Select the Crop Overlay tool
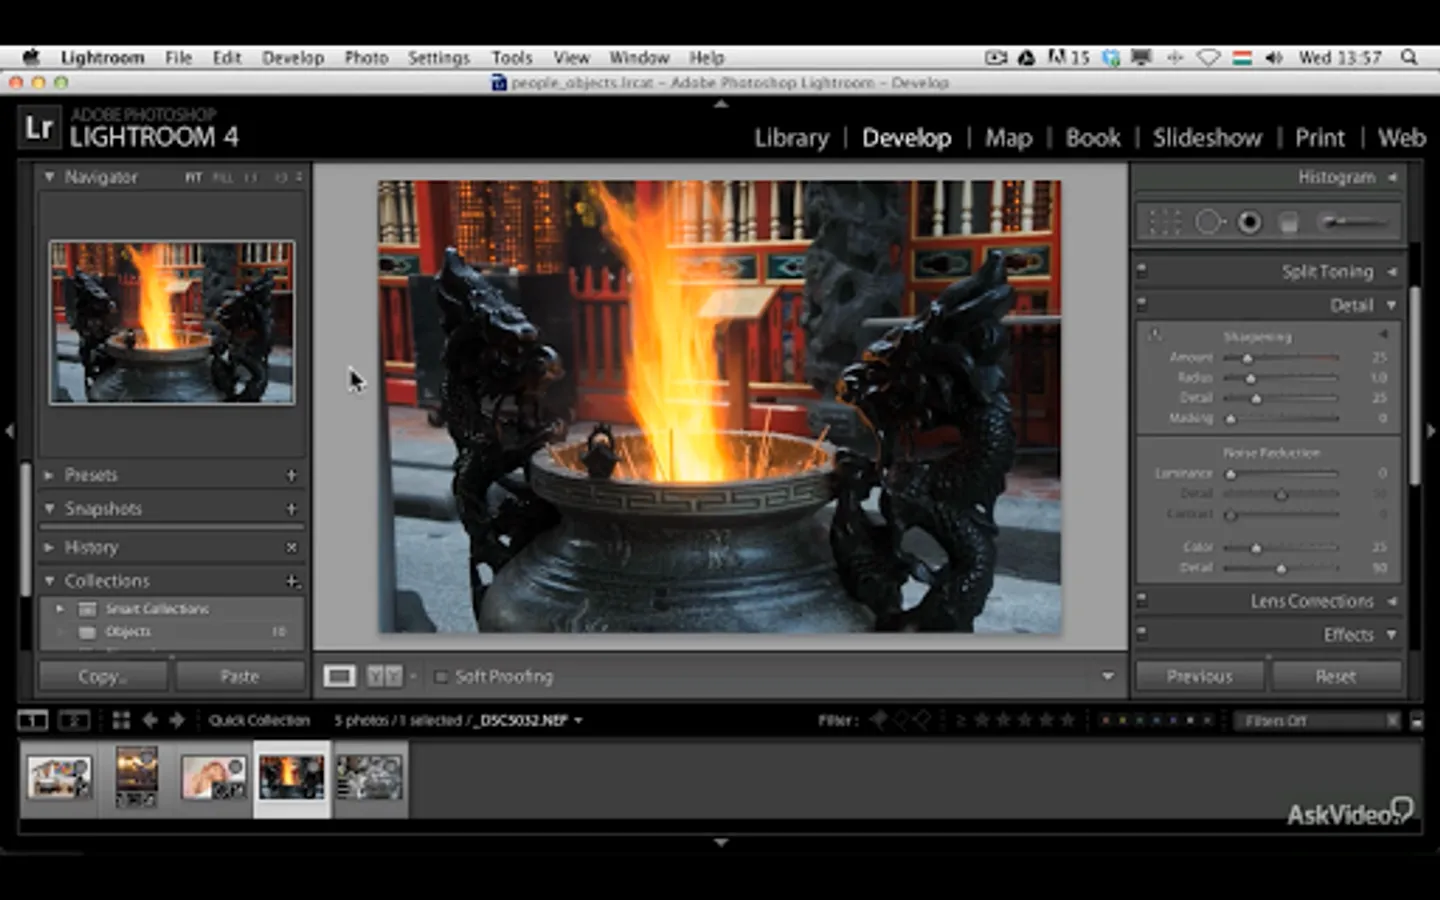1440x900 pixels. click(x=1165, y=222)
